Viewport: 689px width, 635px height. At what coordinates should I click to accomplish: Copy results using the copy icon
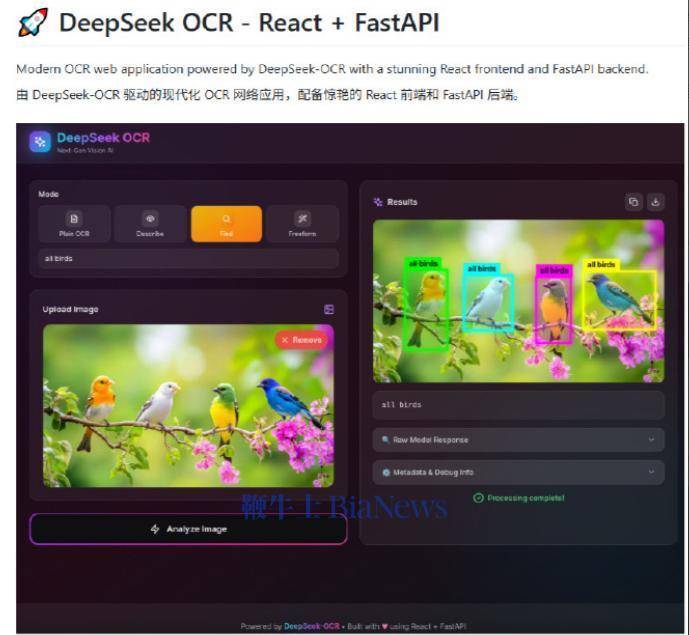[633, 202]
